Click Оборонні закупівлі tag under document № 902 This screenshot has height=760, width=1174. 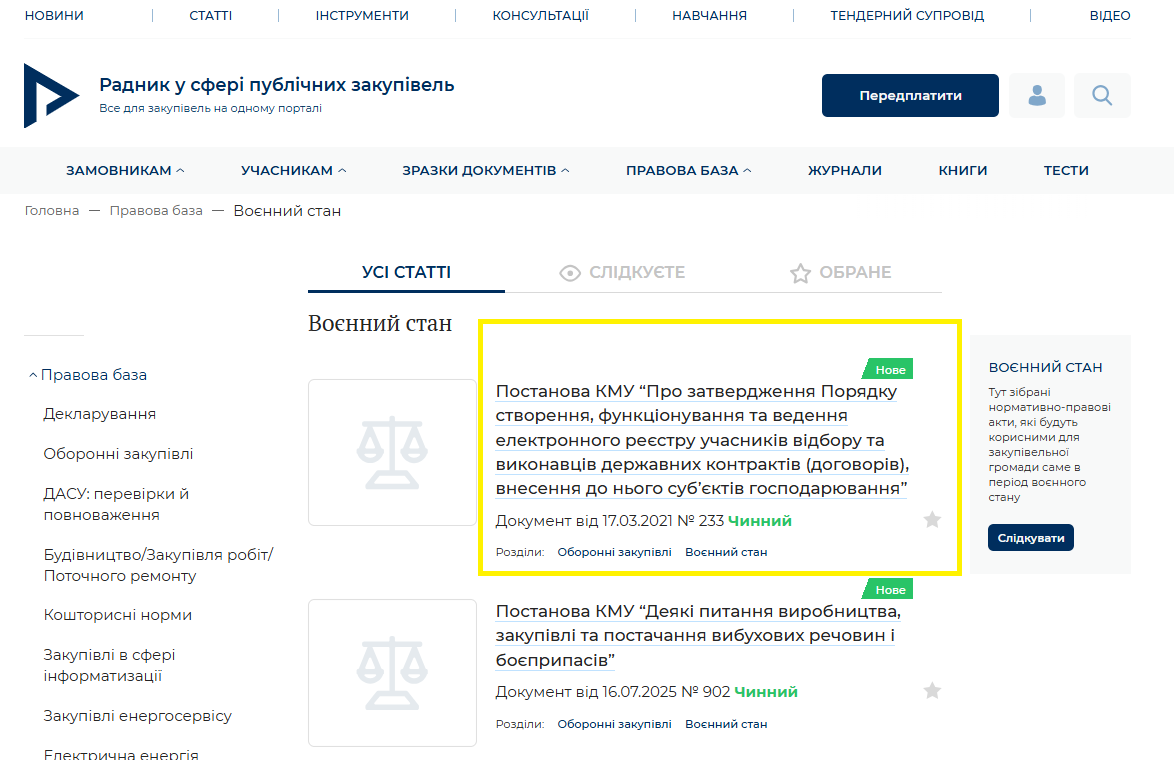pyautogui.click(x=615, y=724)
